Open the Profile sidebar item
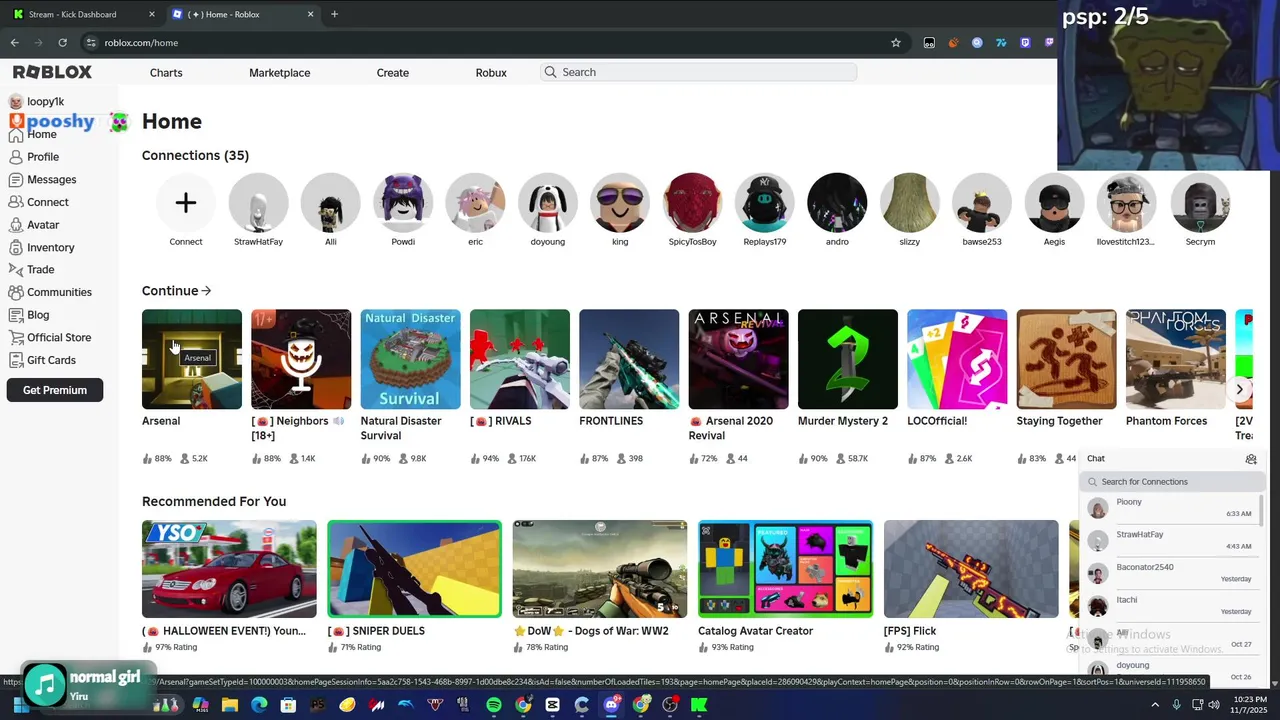Image resolution: width=1280 pixels, height=720 pixels. (35, 157)
